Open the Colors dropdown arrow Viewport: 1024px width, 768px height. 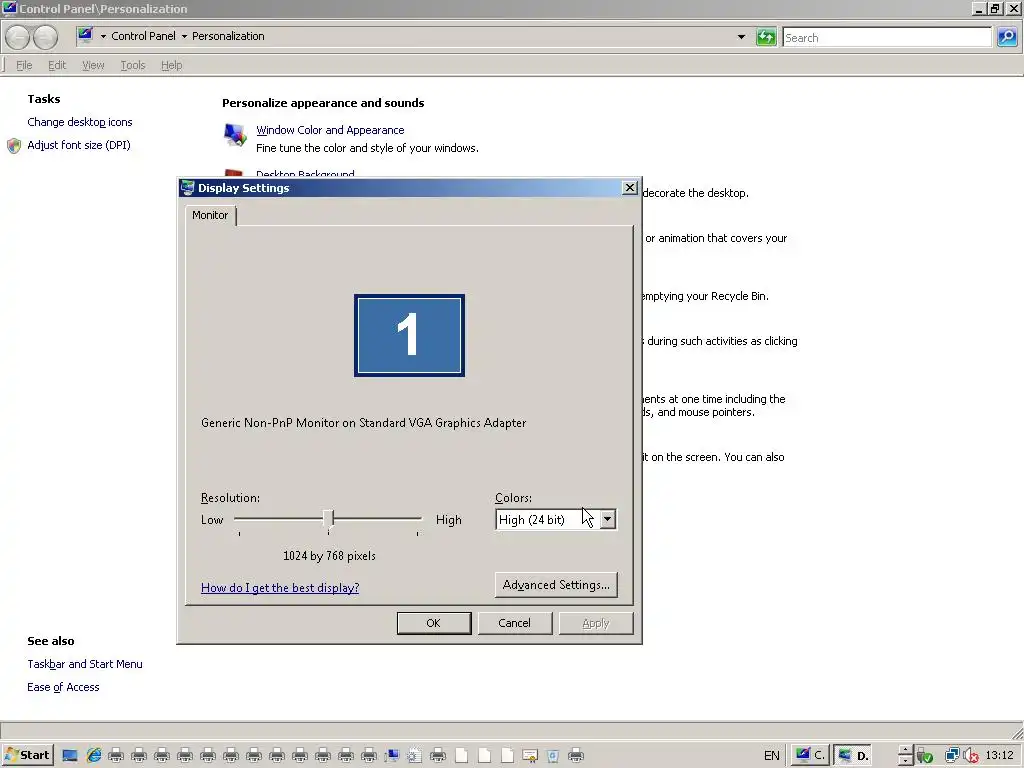point(607,519)
